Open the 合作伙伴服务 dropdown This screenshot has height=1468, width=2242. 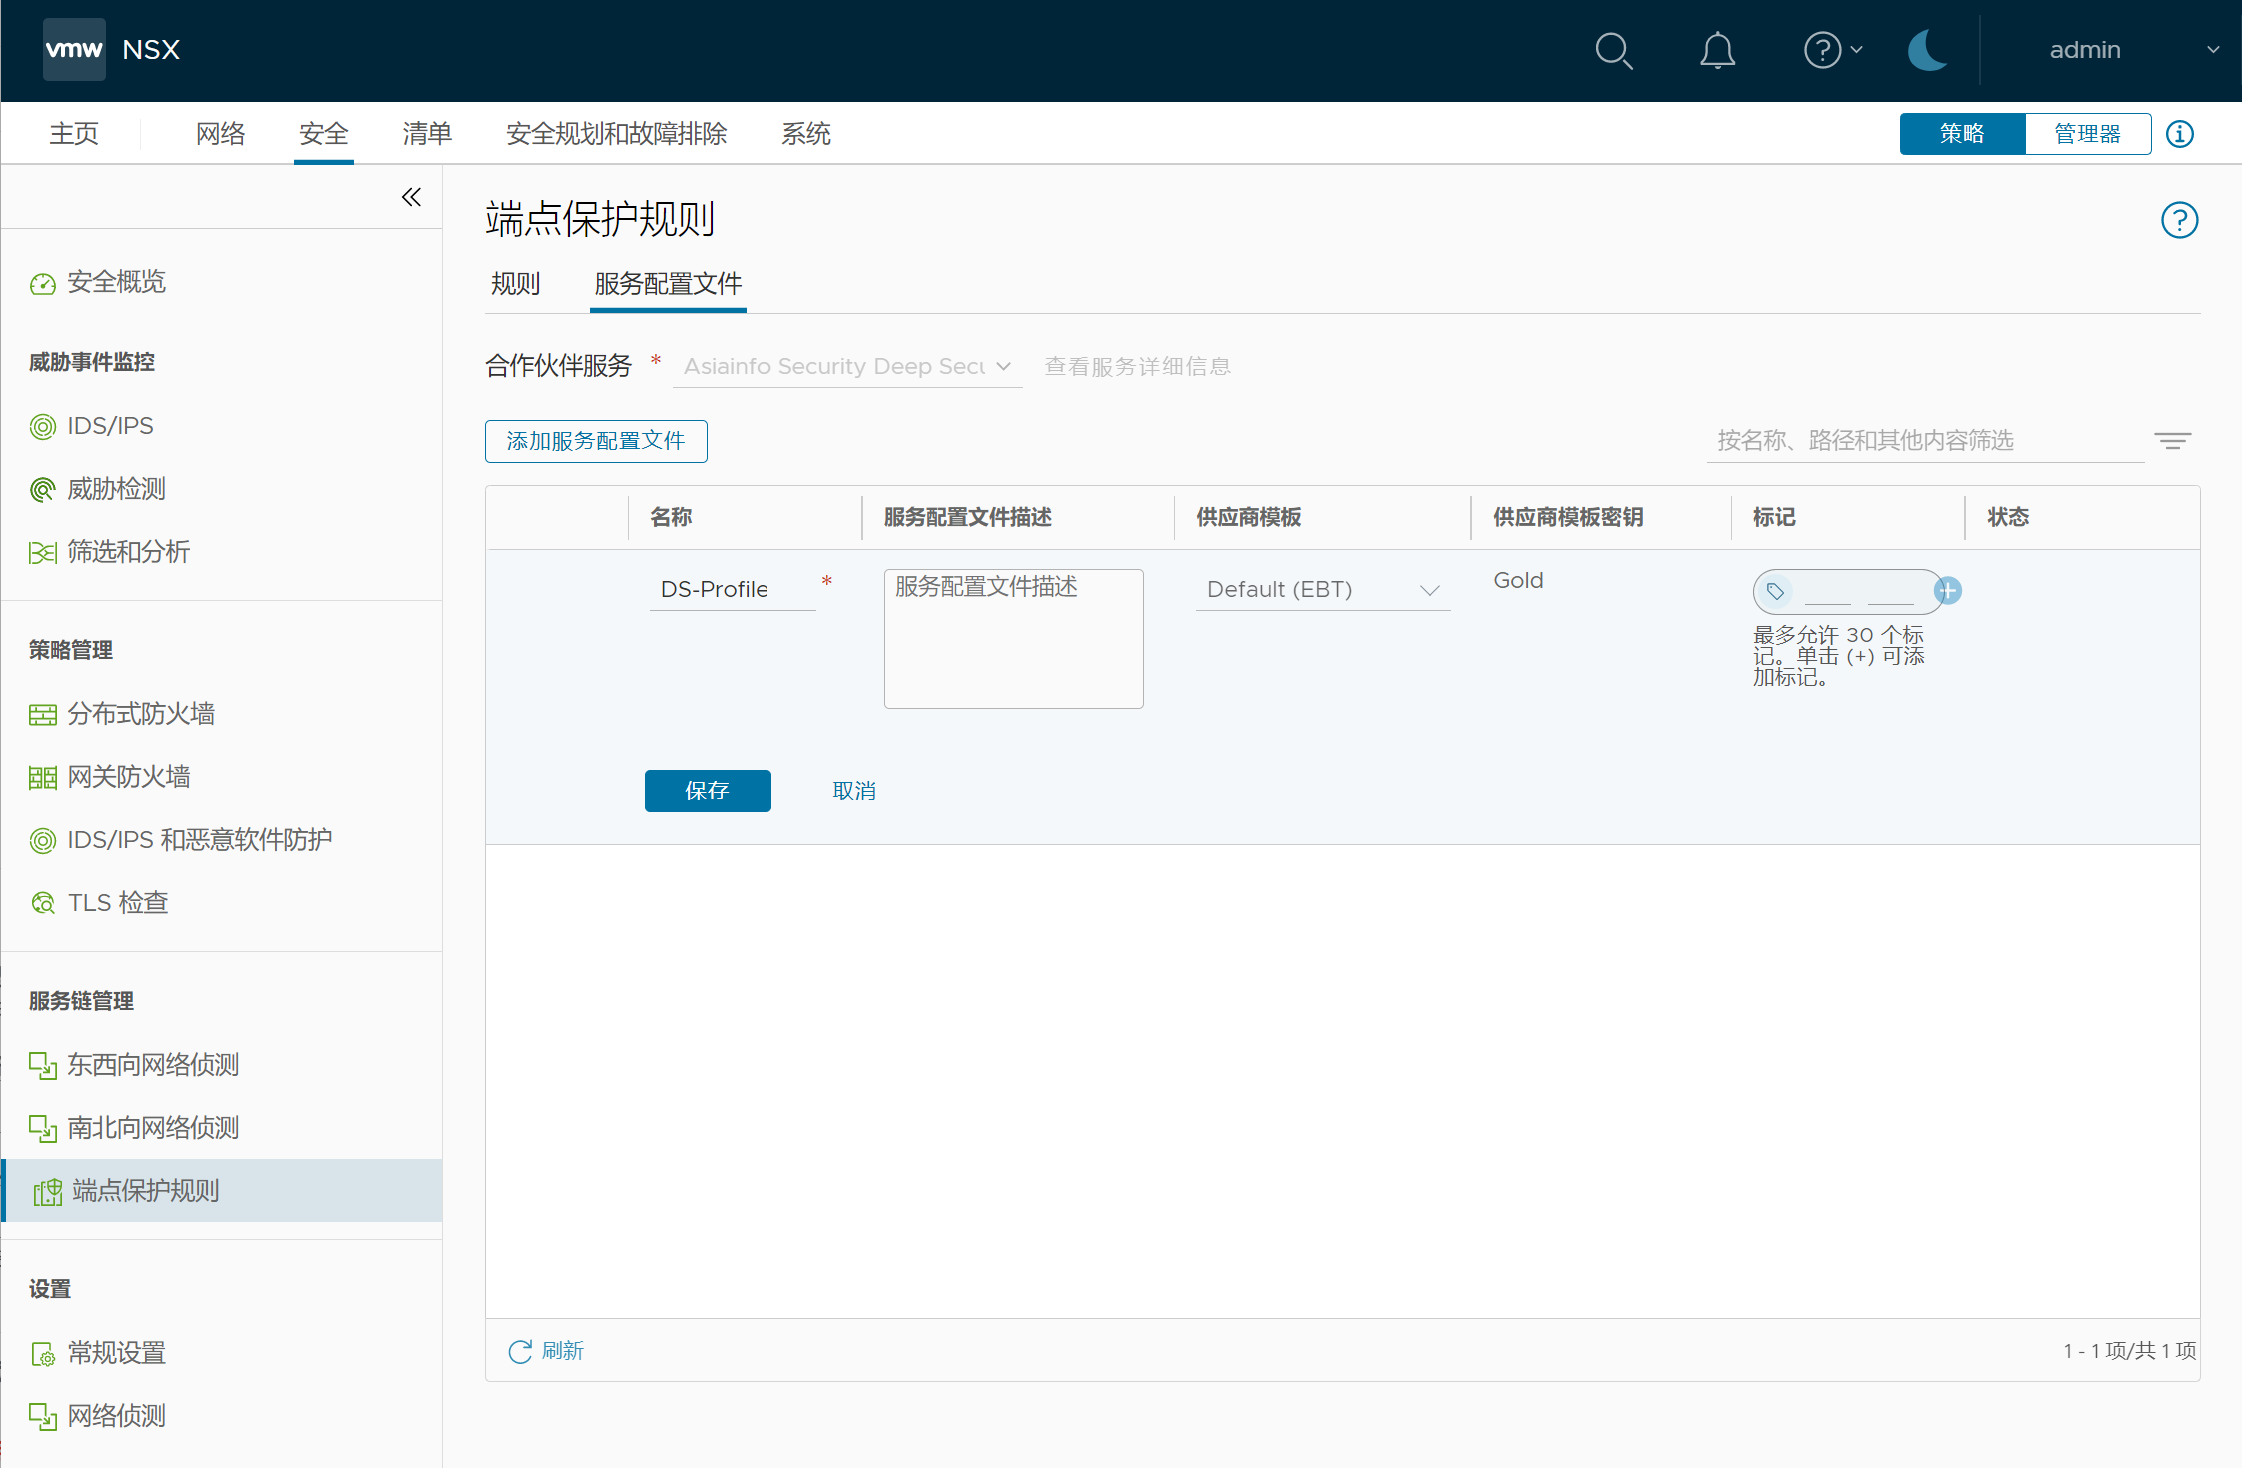point(846,367)
